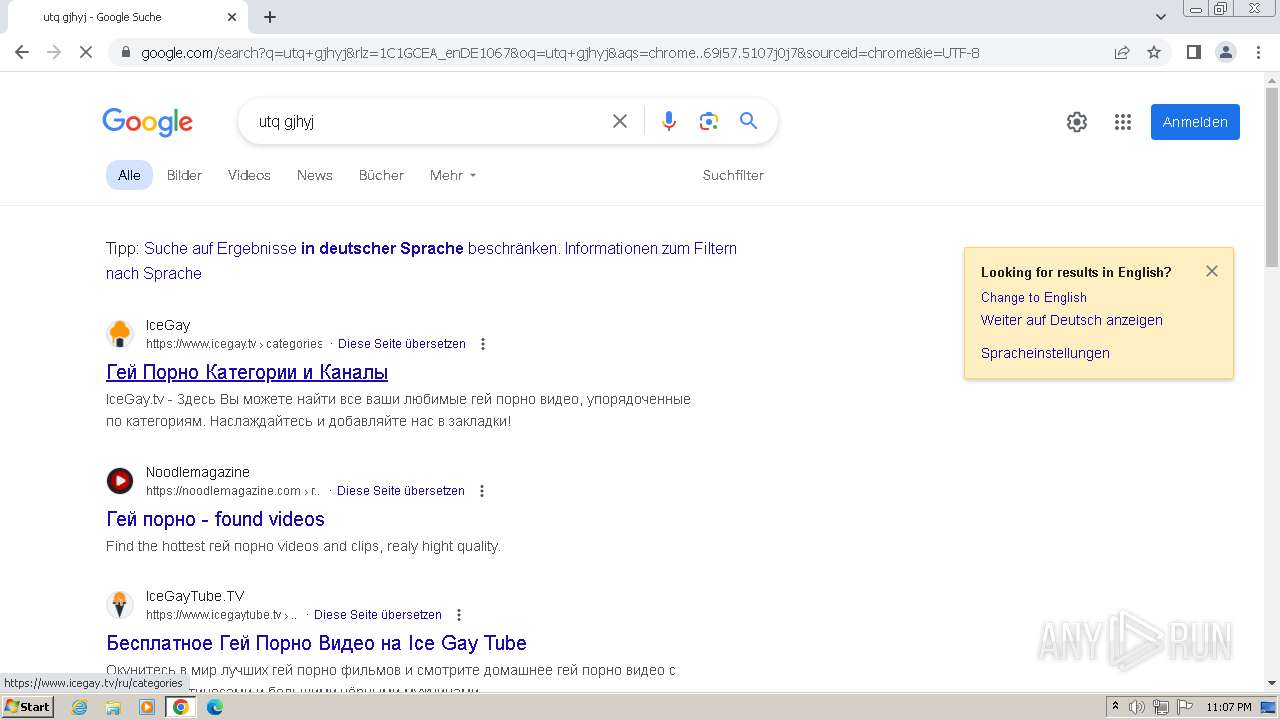Open Microsoft Edge from taskbar
Image resolution: width=1280 pixels, height=720 pixels.
coord(215,707)
